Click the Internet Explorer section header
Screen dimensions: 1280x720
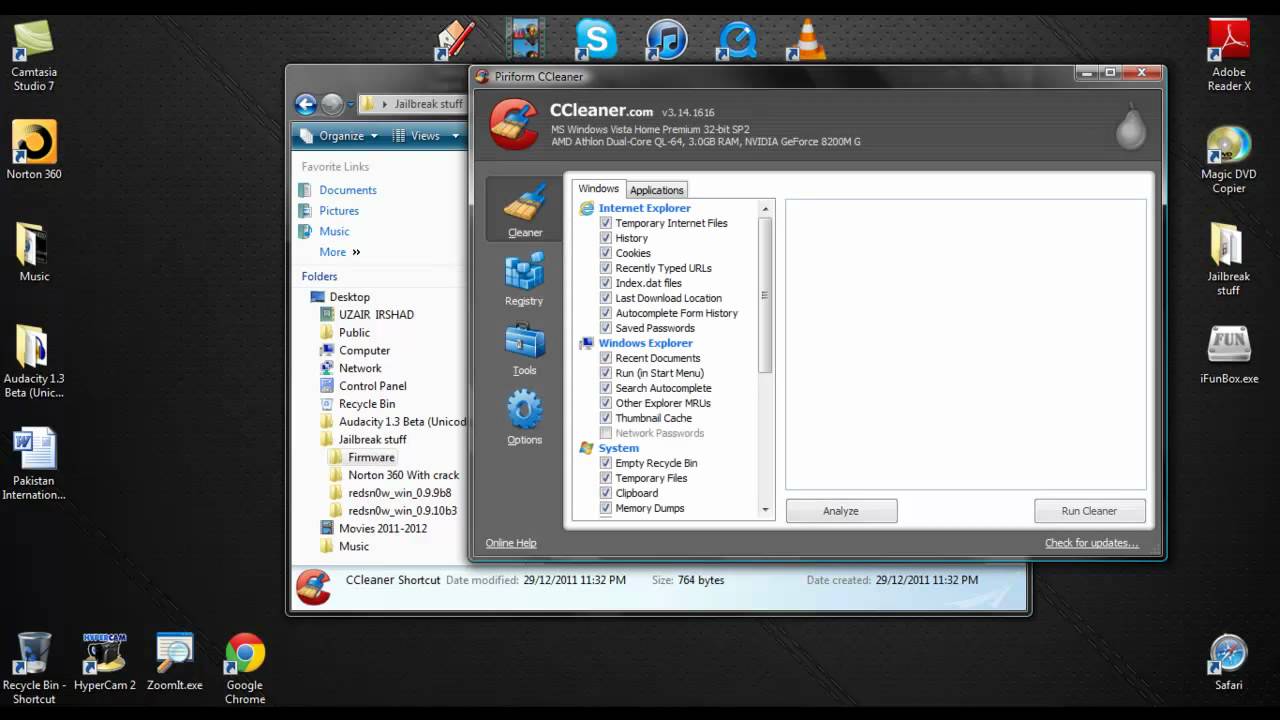644,208
